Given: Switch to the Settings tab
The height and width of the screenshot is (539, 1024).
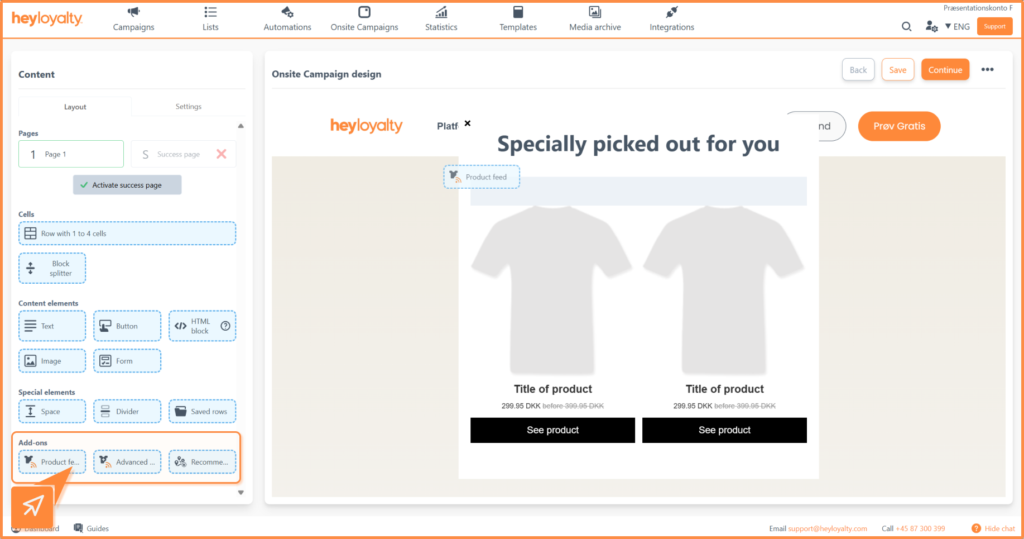Looking at the screenshot, I should click(188, 107).
